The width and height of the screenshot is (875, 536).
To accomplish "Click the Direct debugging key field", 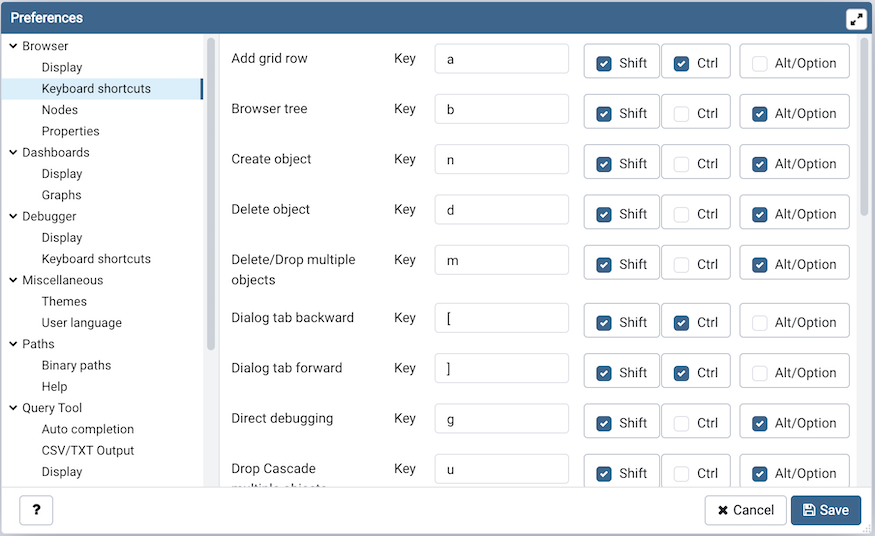I will (502, 418).
